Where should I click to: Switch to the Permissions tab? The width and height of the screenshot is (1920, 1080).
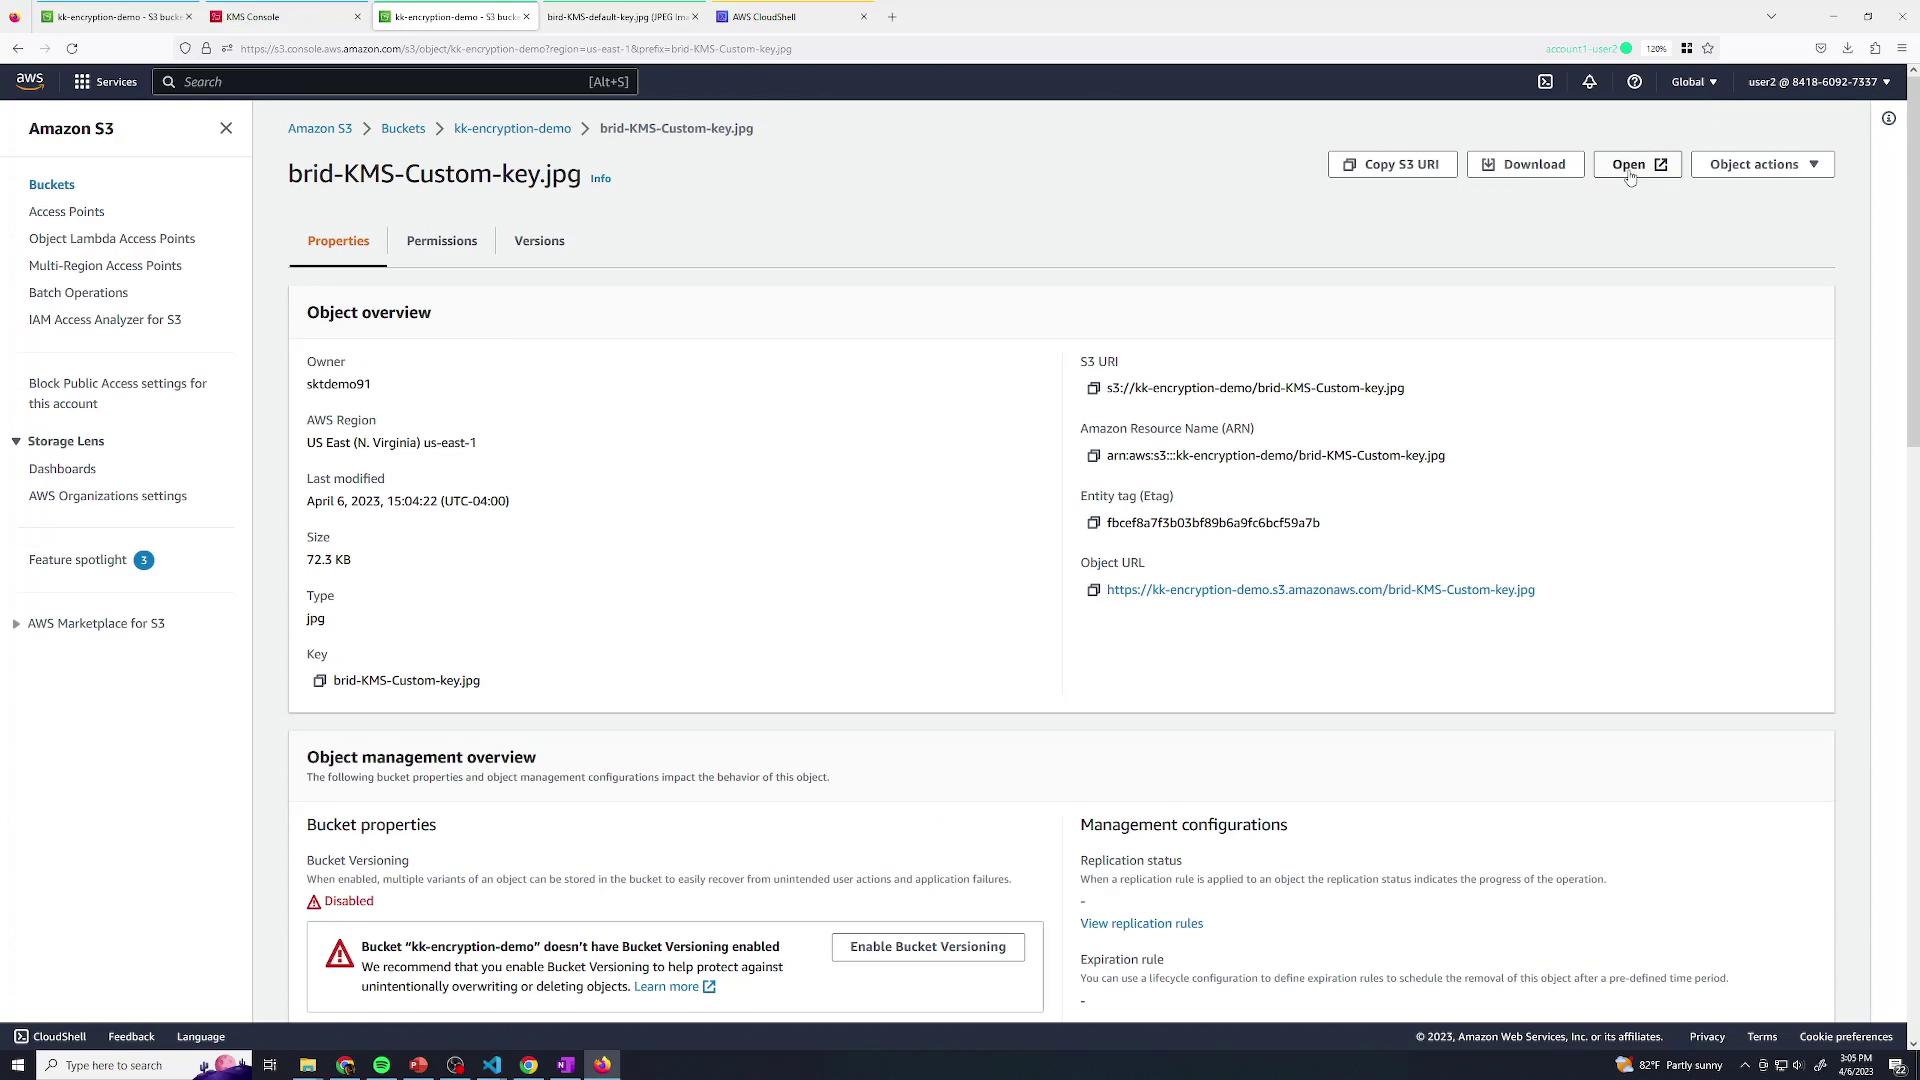click(441, 241)
